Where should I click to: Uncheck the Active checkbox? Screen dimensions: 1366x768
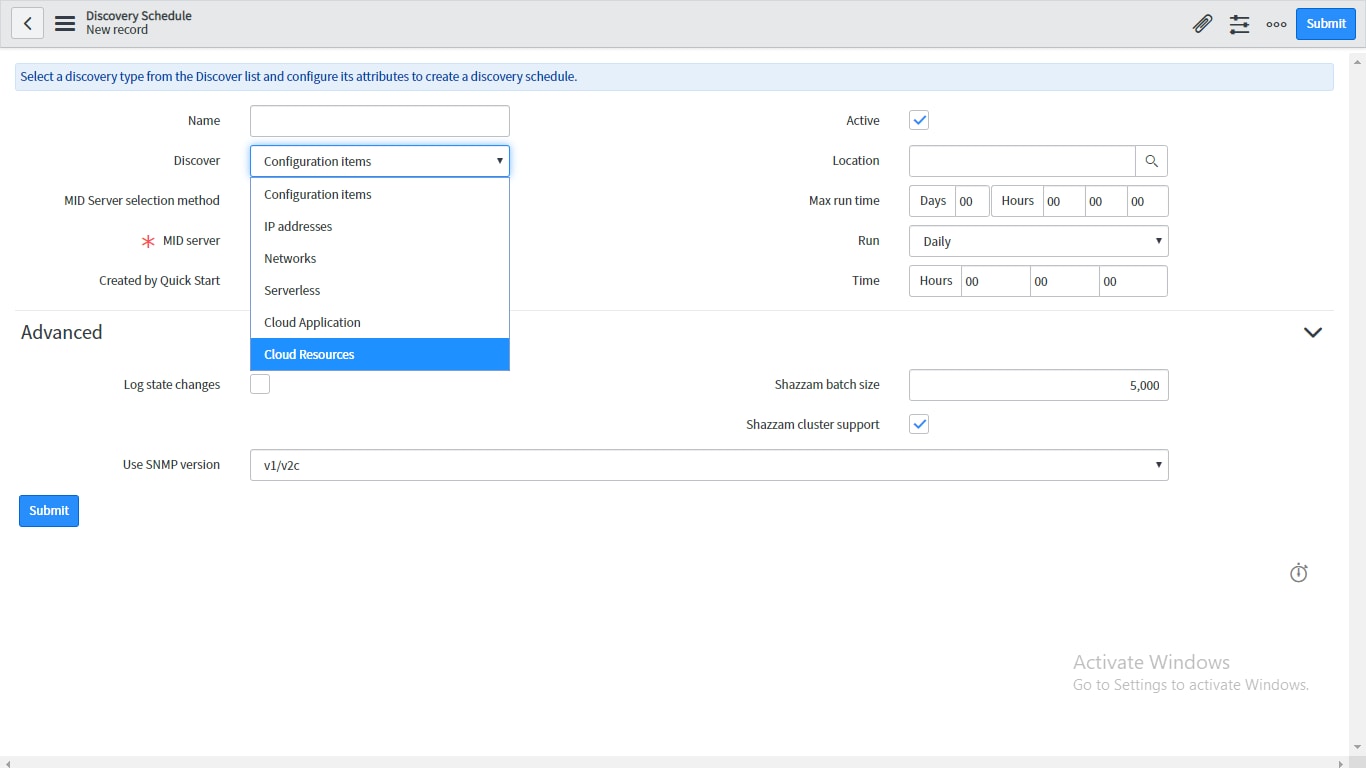coord(919,120)
